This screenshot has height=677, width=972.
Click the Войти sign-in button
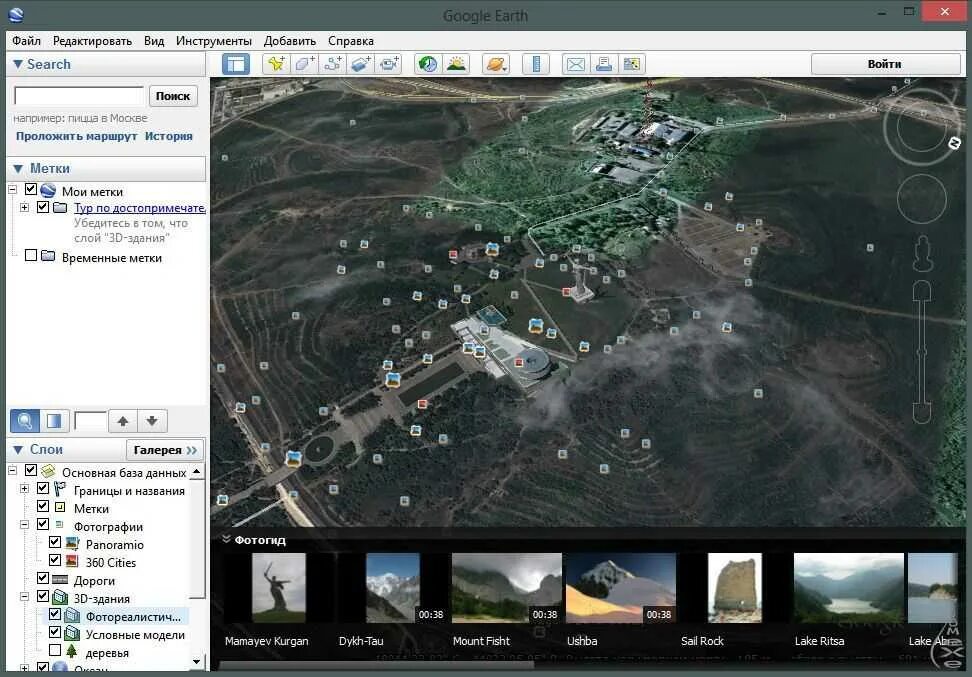885,64
